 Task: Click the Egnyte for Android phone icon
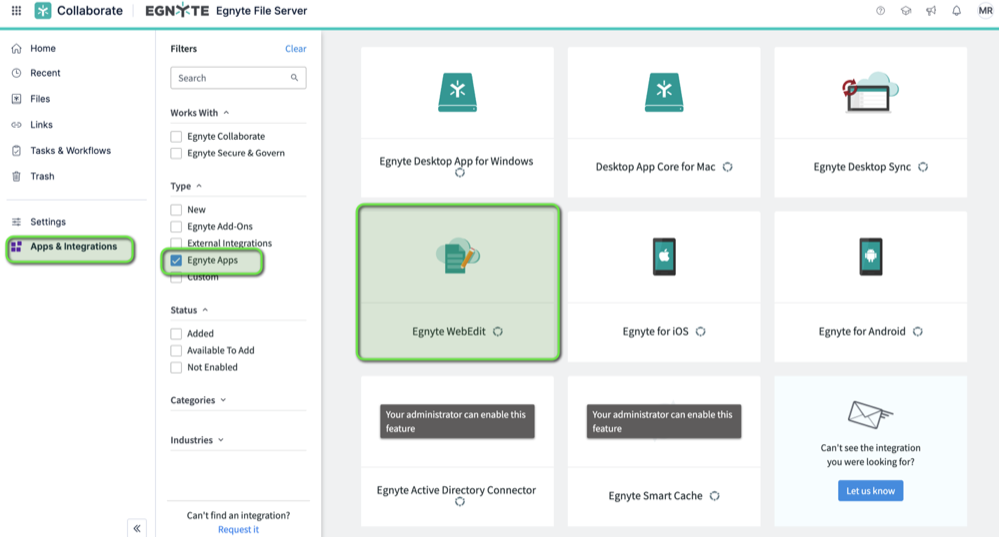(870, 256)
